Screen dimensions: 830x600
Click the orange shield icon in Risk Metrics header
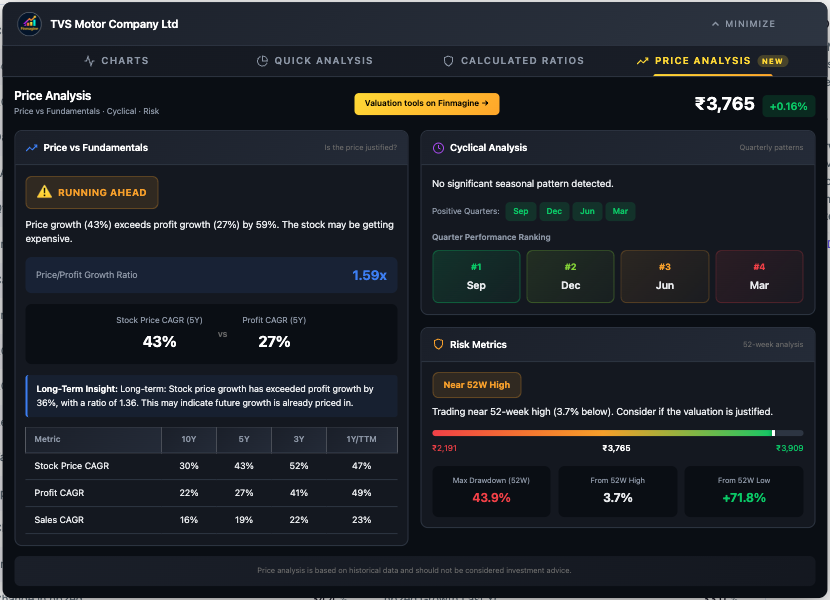pos(438,343)
